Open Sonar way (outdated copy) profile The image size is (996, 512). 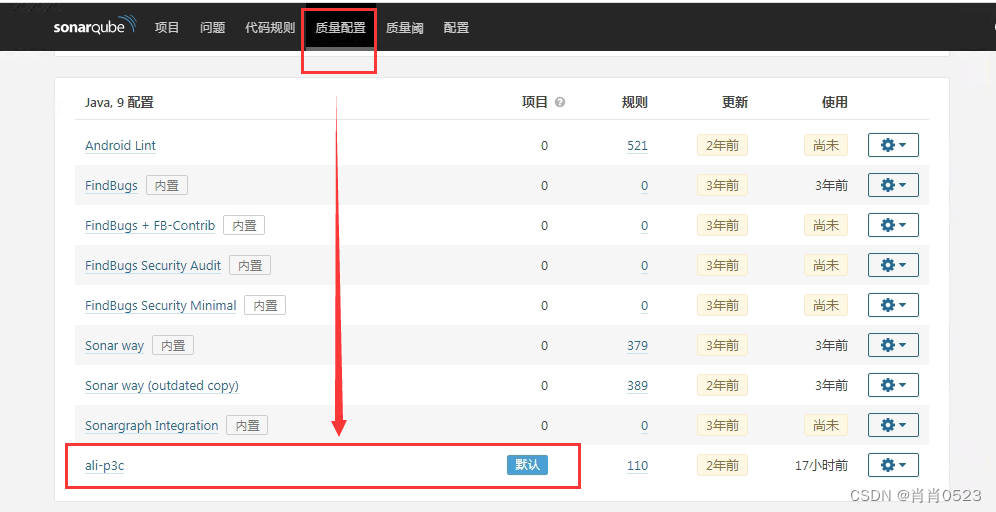click(162, 386)
